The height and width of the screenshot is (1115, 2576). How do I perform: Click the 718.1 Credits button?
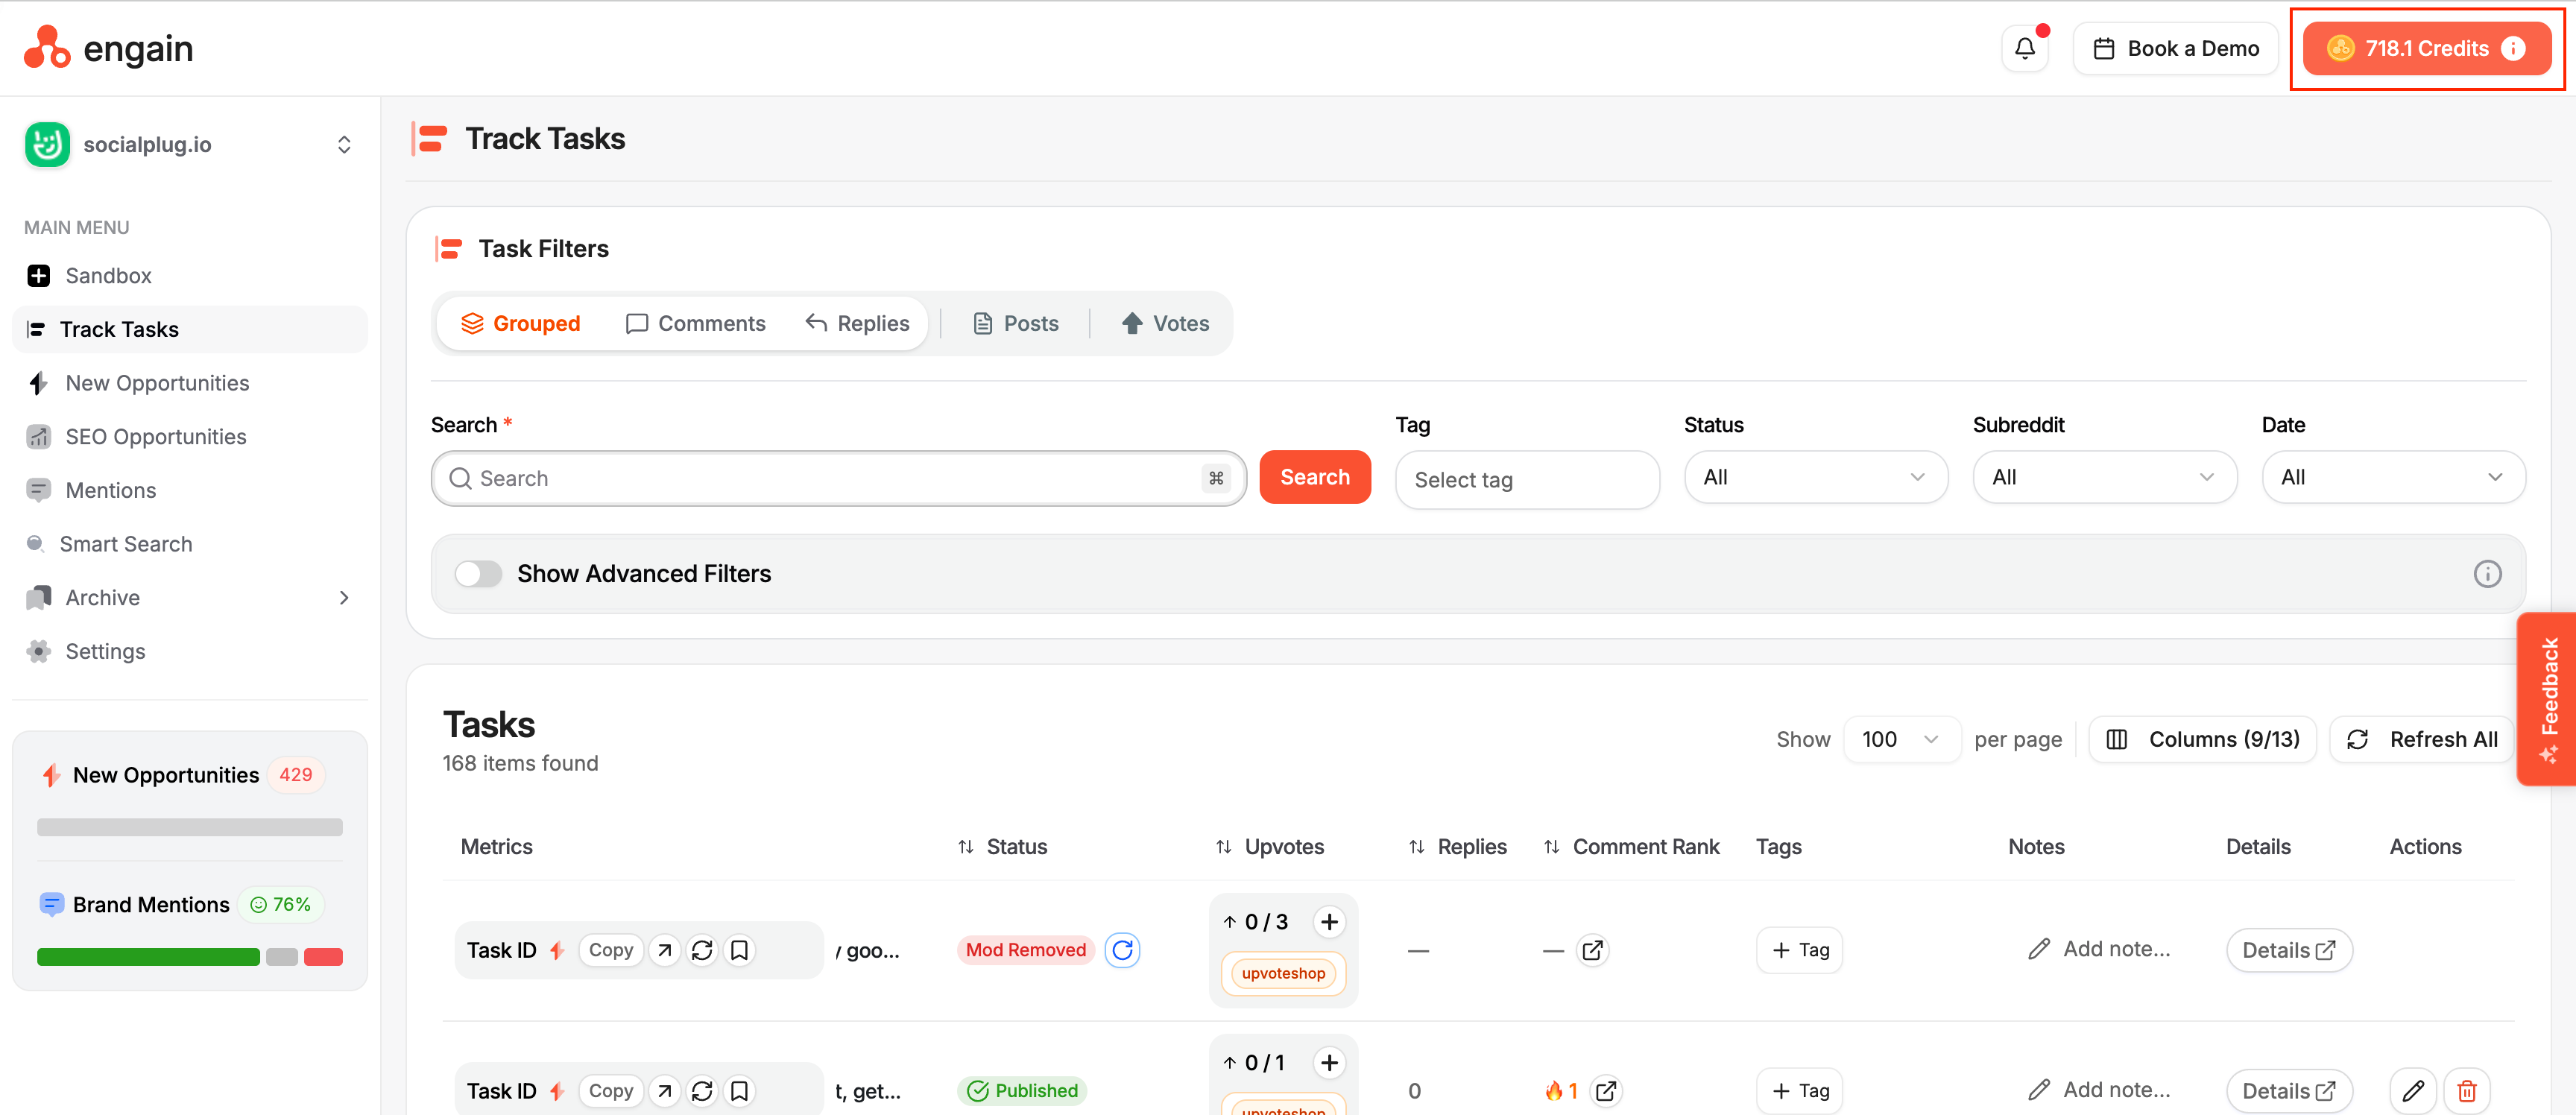click(x=2426, y=48)
